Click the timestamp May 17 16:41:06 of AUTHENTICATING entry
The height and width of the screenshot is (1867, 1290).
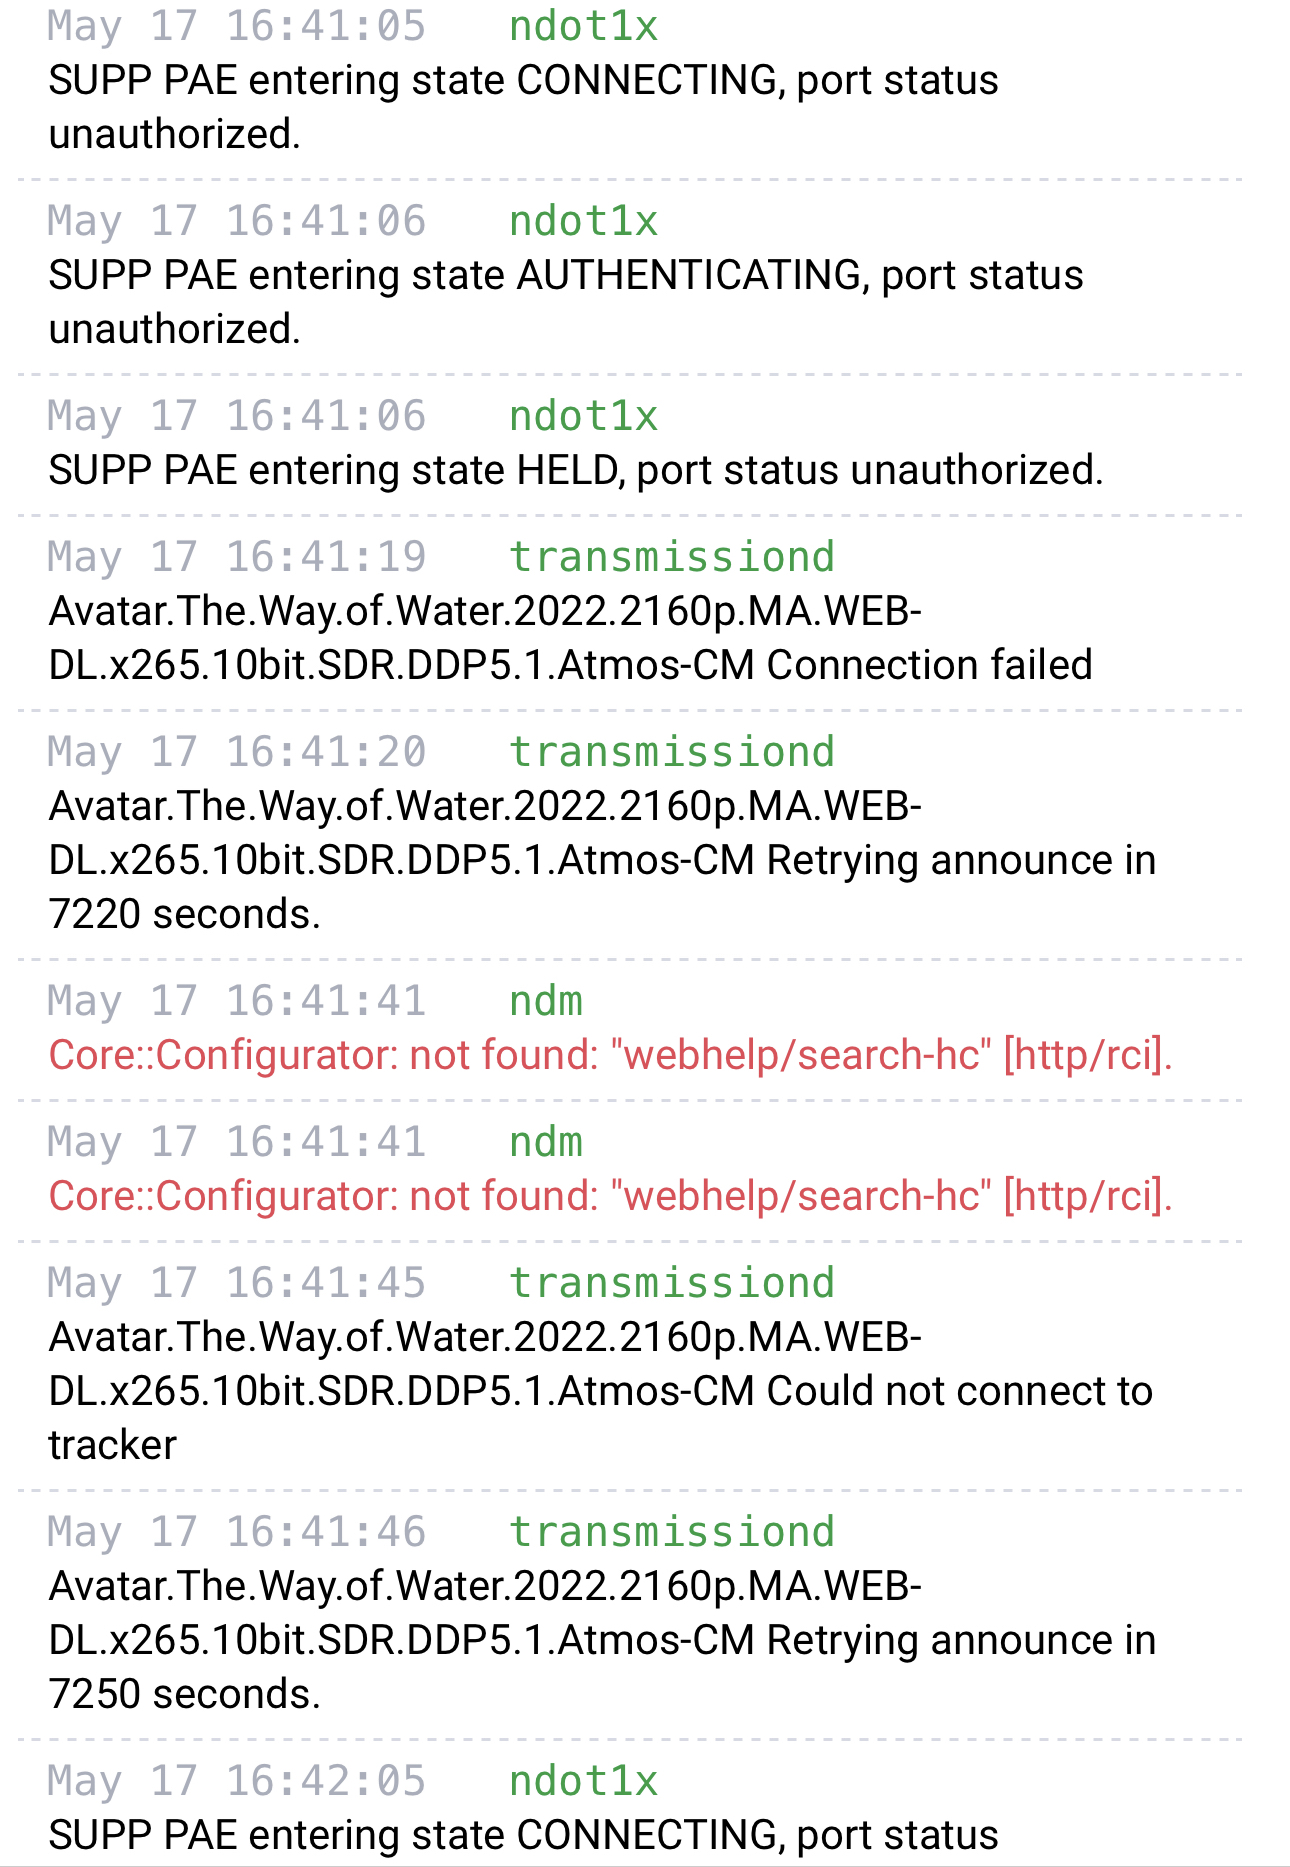click(237, 221)
